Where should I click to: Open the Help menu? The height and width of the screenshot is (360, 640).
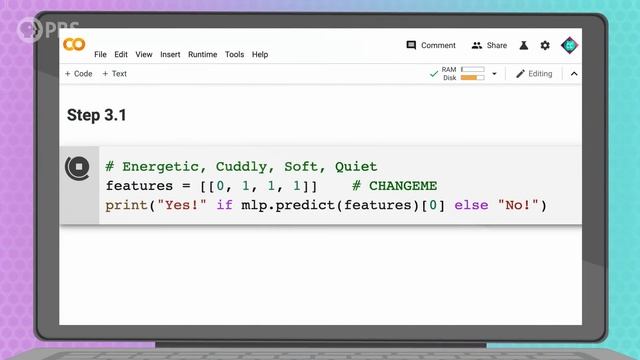pyautogui.click(x=260, y=54)
